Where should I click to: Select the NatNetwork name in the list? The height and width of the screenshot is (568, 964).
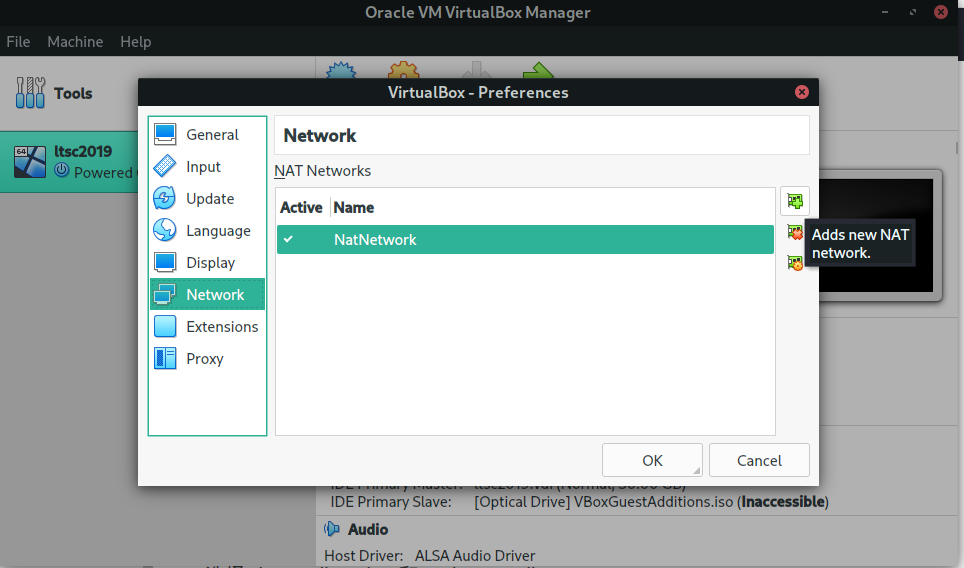pos(375,240)
